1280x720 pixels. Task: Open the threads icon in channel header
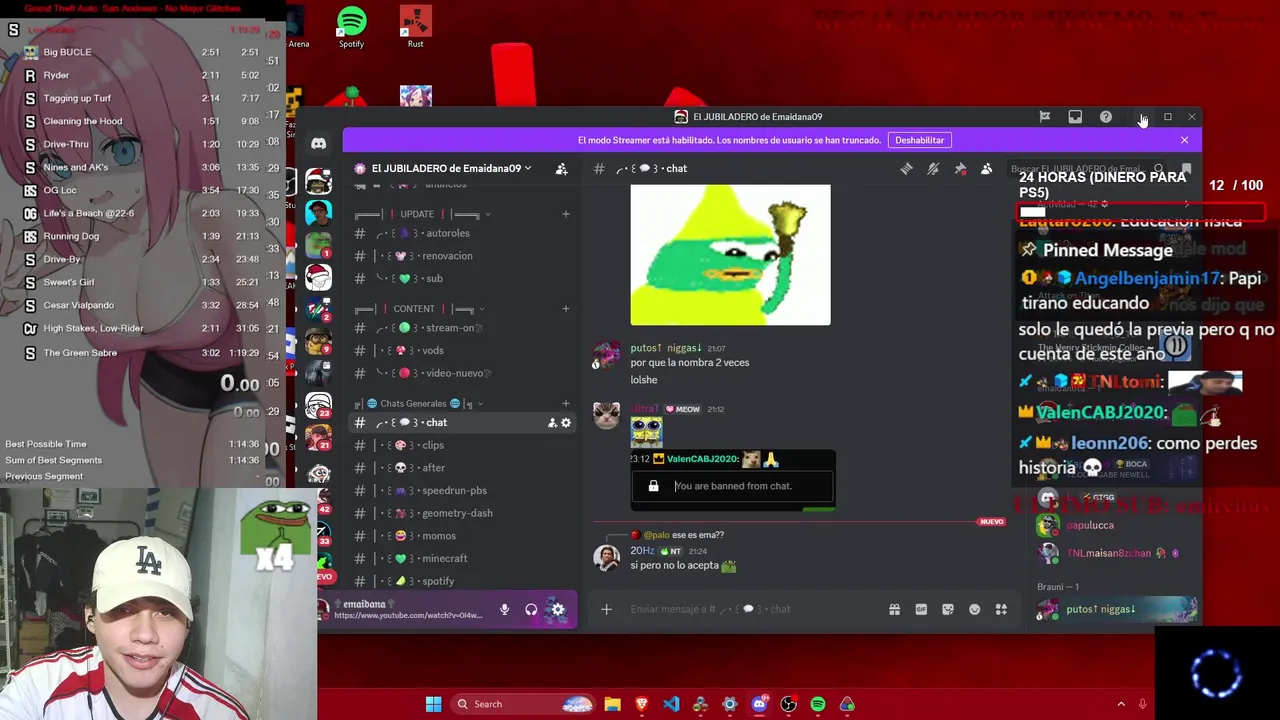[906, 169]
